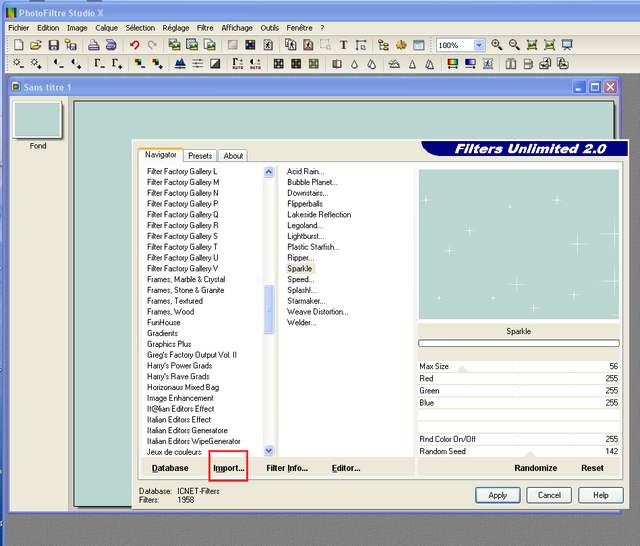640x546 pixels.
Task: Select Frames, Marble & Crystal category
Action: 186,279
